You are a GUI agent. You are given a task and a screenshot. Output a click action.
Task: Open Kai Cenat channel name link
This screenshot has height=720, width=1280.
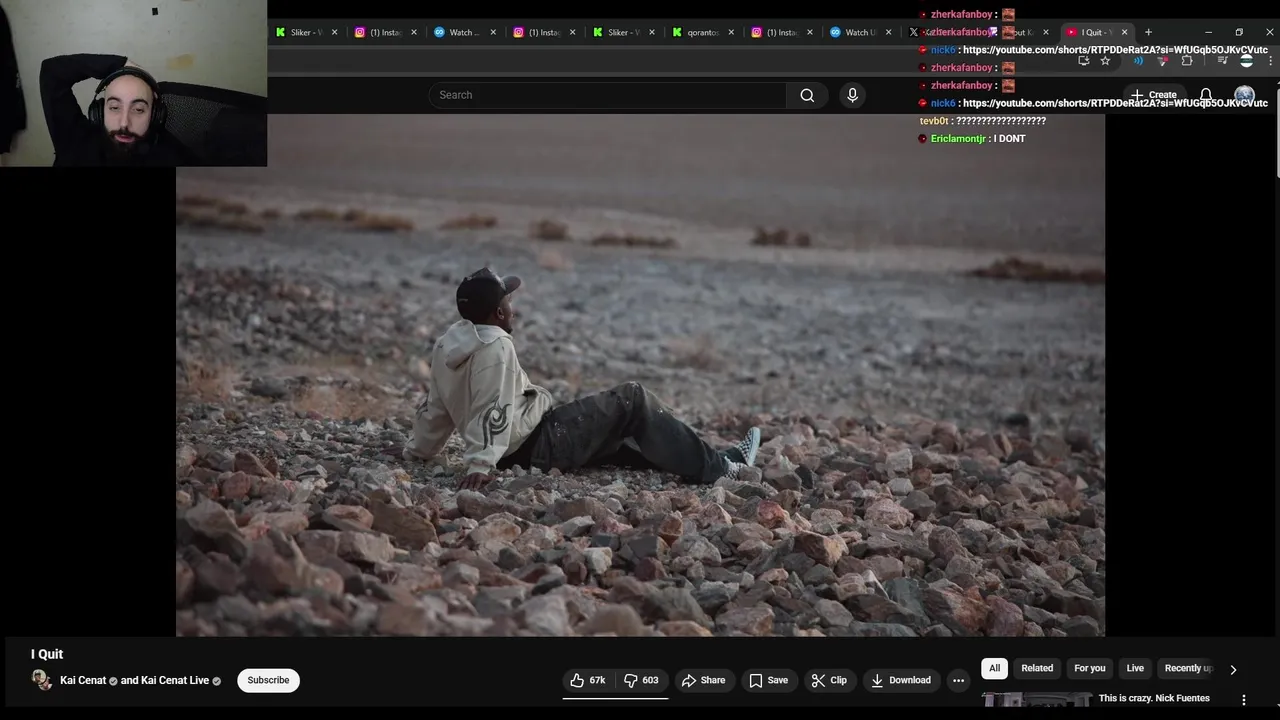tap(83, 680)
